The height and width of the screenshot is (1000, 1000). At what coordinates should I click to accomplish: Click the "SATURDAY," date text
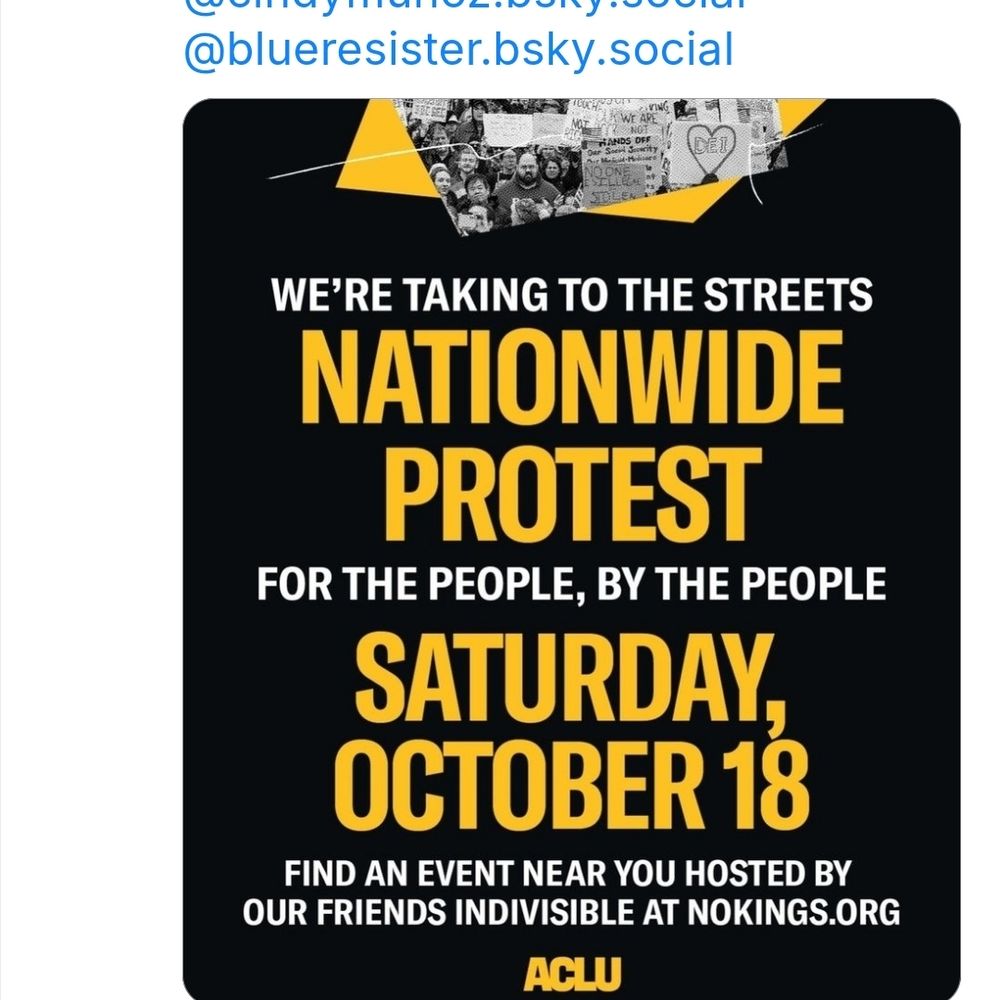[571, 681]
